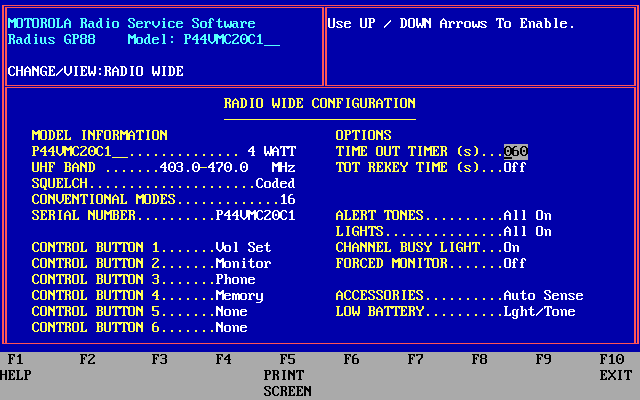
Task: Click the CONVENTIONAL MODES 16 value
Action: click(287, 200)
